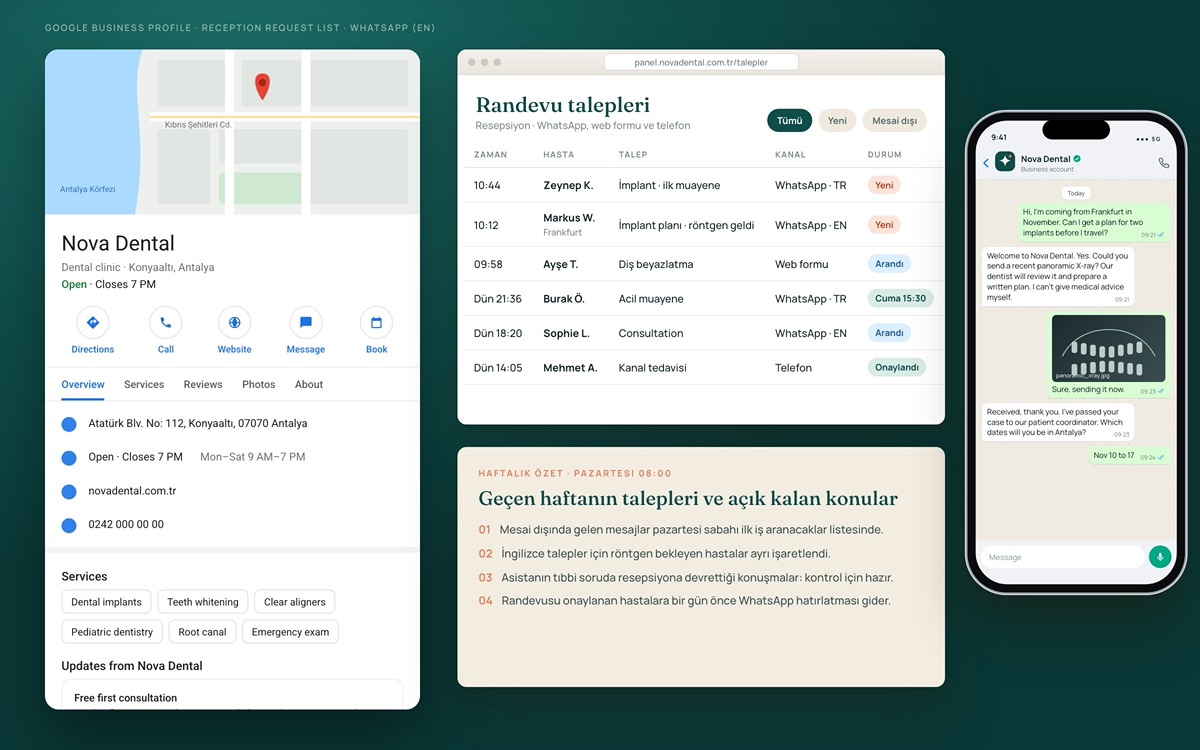Viewport: 1200px width, 750px height.
Task: Open the Free first consultation update card
Action: point(232,694)
